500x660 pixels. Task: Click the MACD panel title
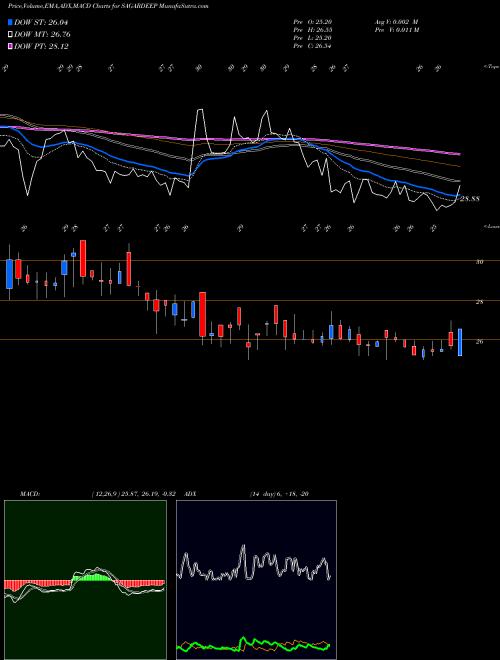(30, 494)
